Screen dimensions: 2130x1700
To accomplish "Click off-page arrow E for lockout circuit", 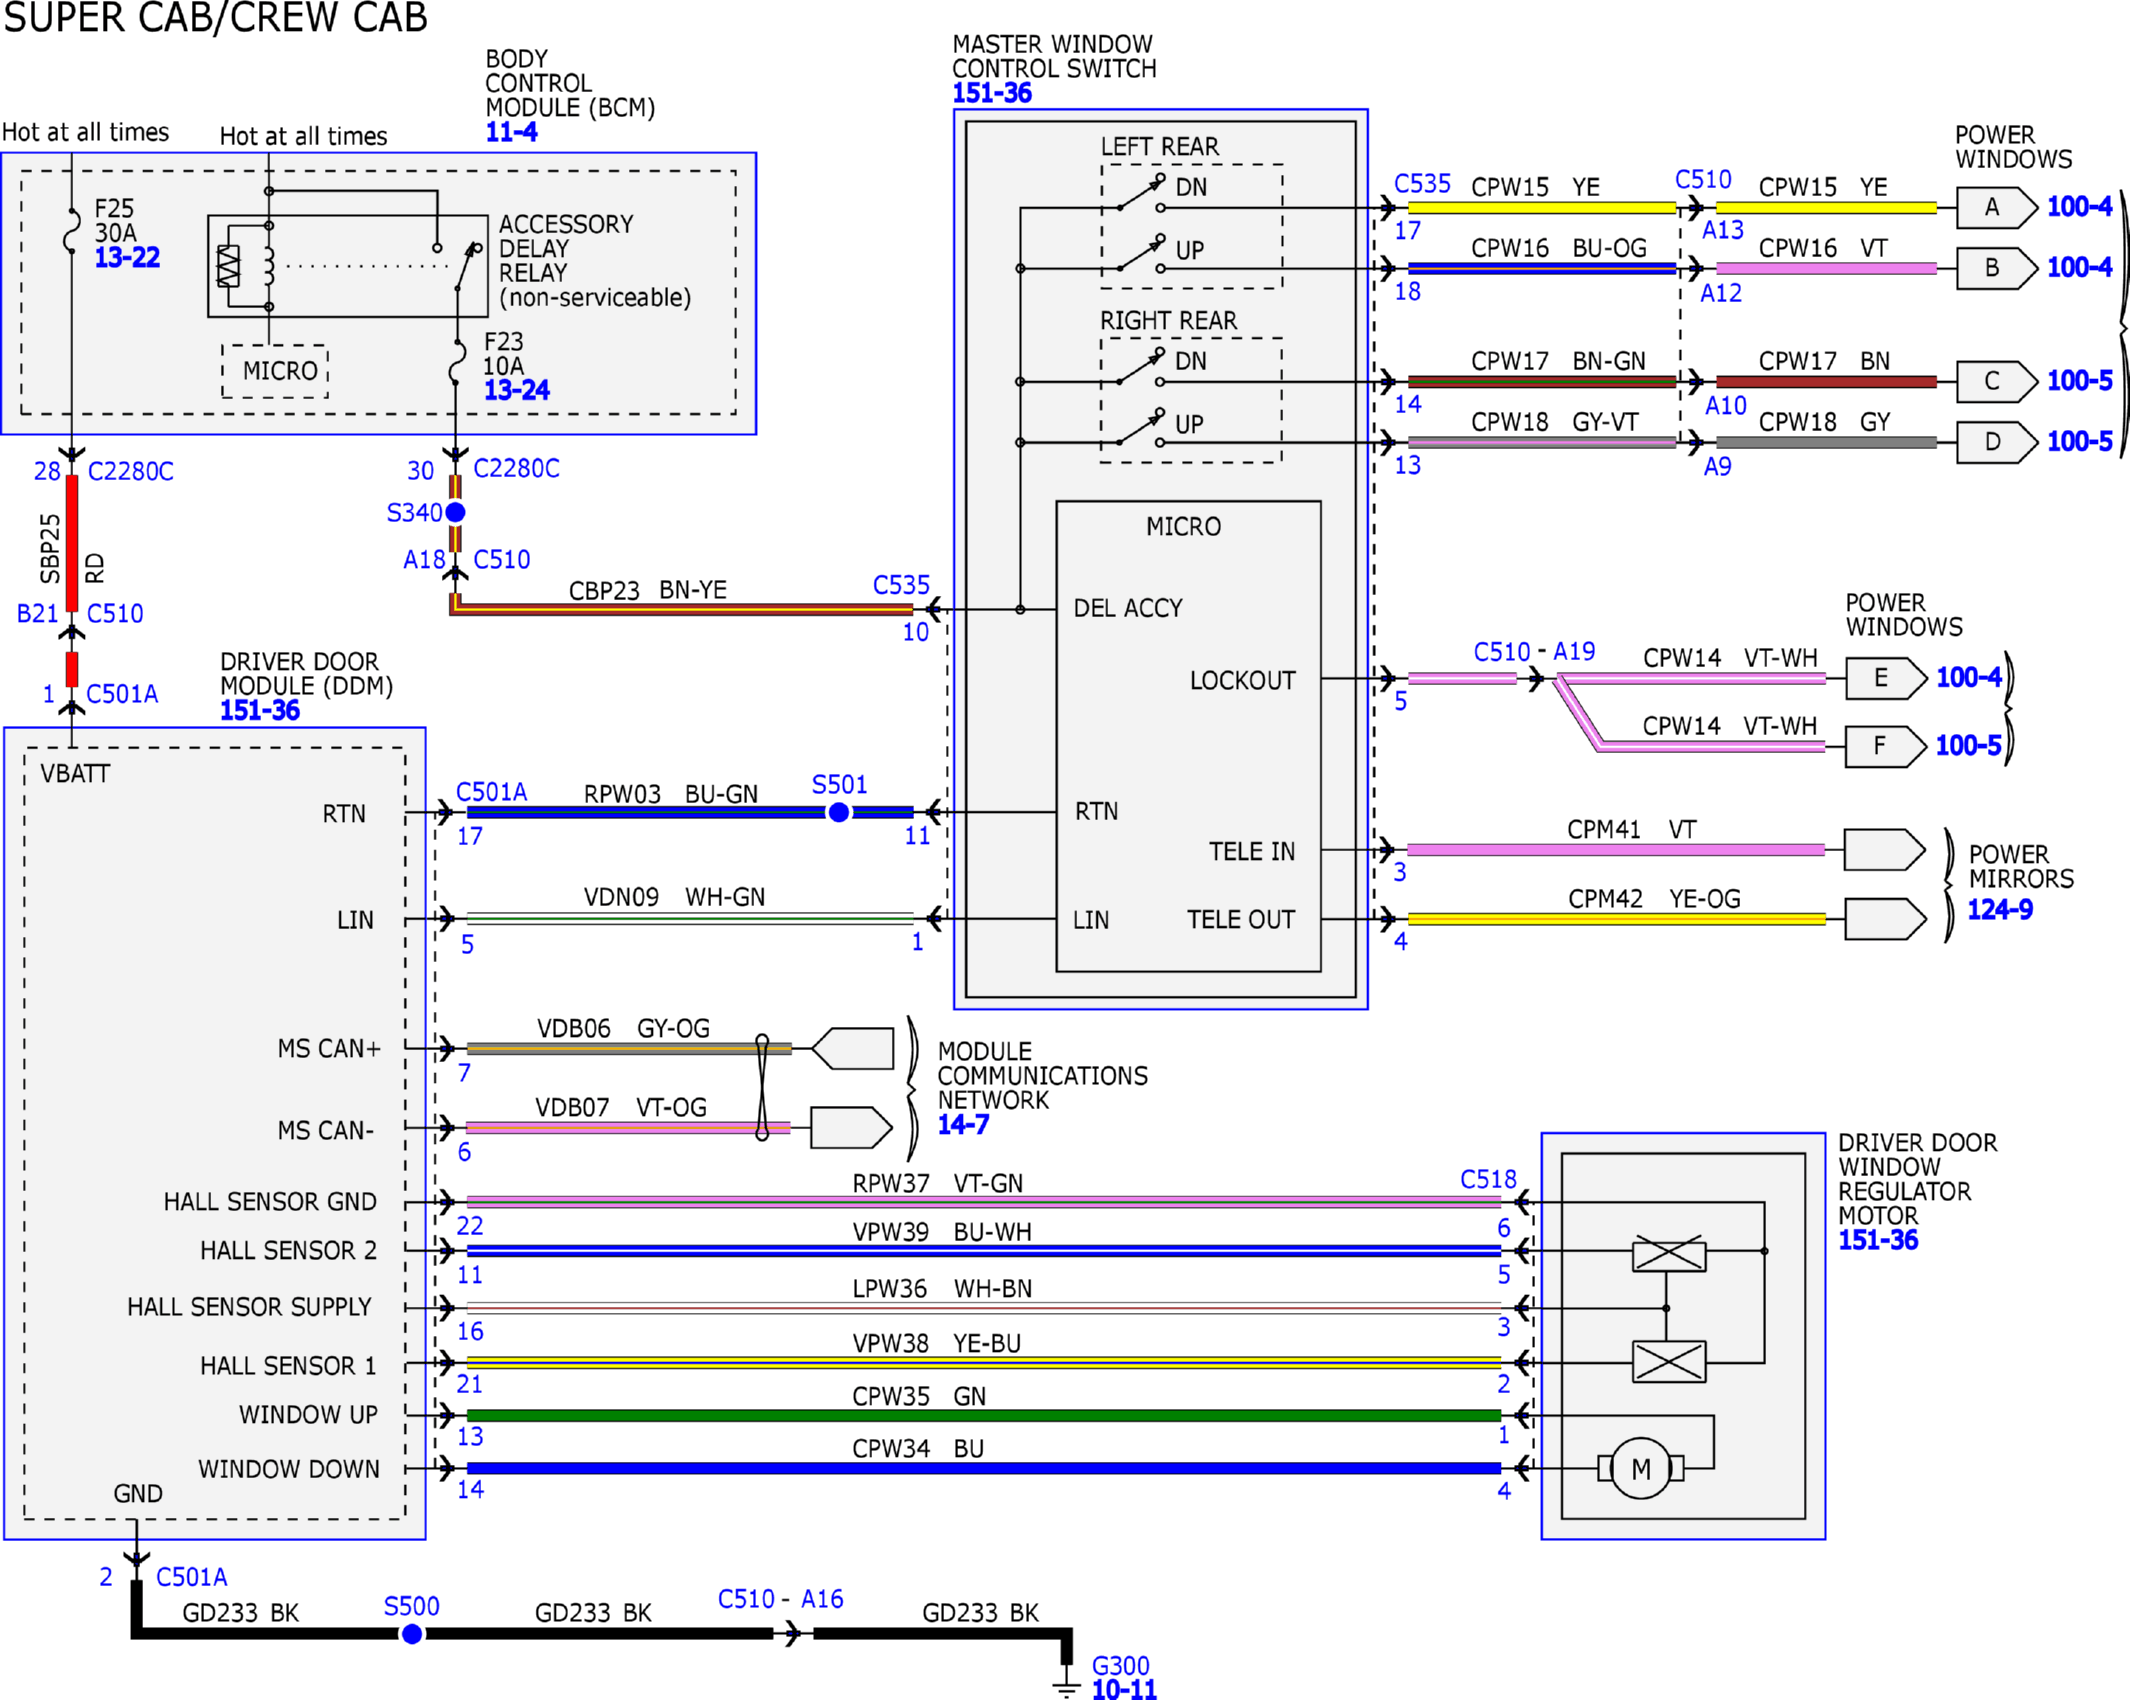I will click(1885, 678).
